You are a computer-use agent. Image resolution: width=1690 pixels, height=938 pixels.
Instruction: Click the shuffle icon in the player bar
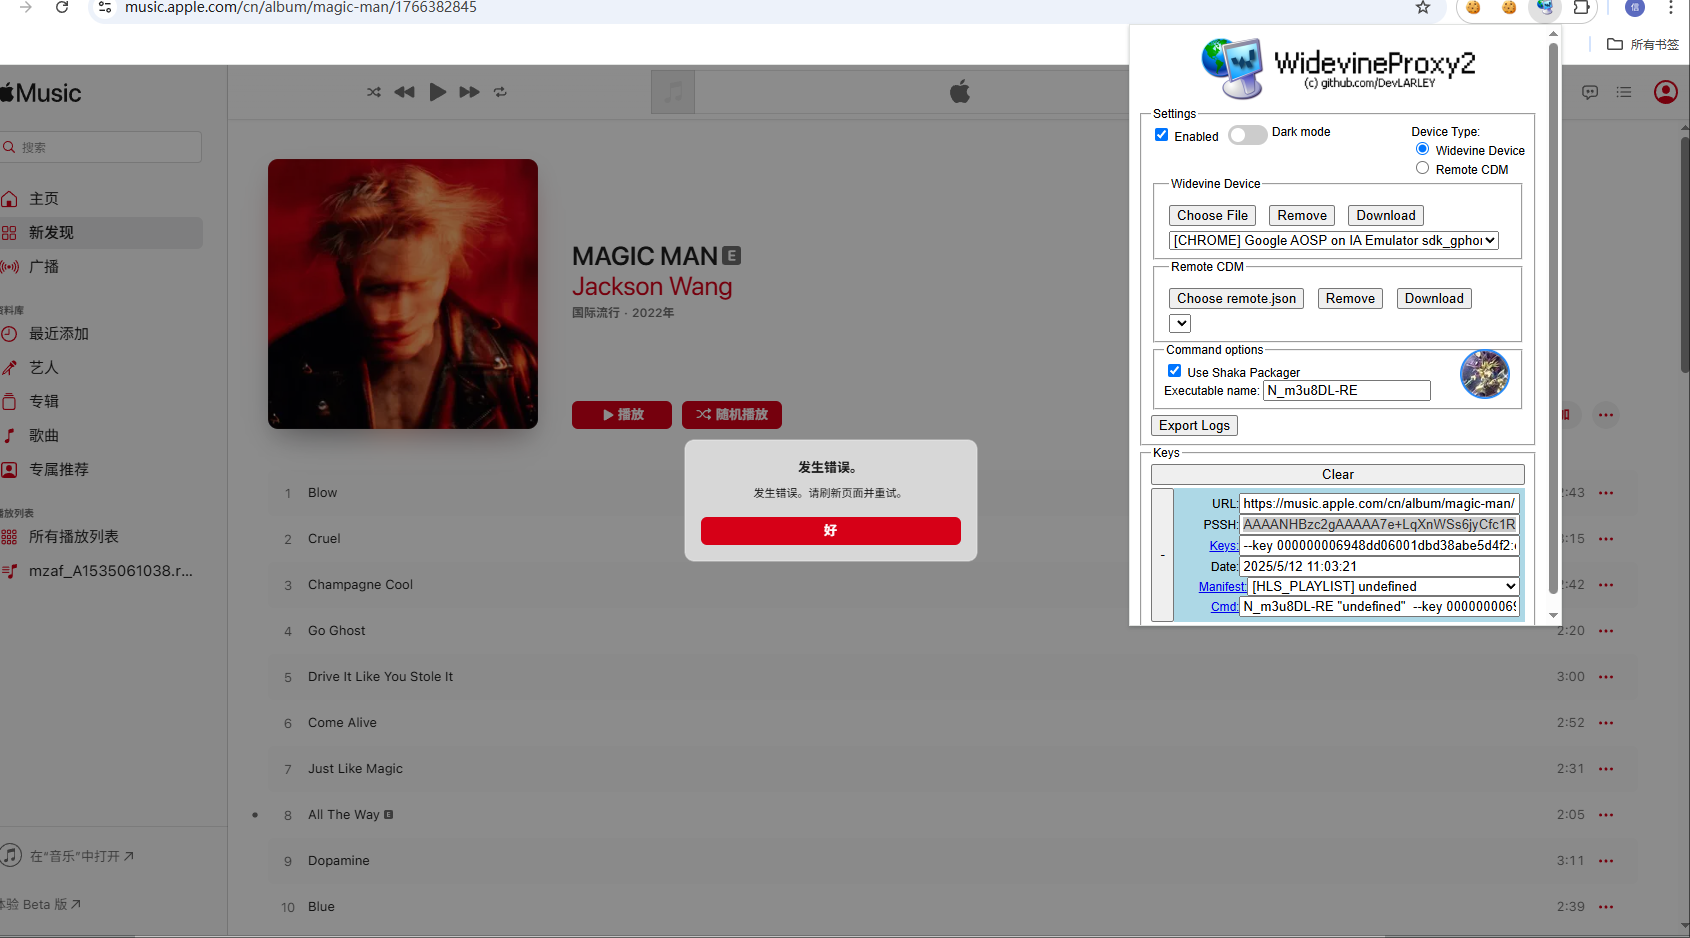click(x=374, y=92)
